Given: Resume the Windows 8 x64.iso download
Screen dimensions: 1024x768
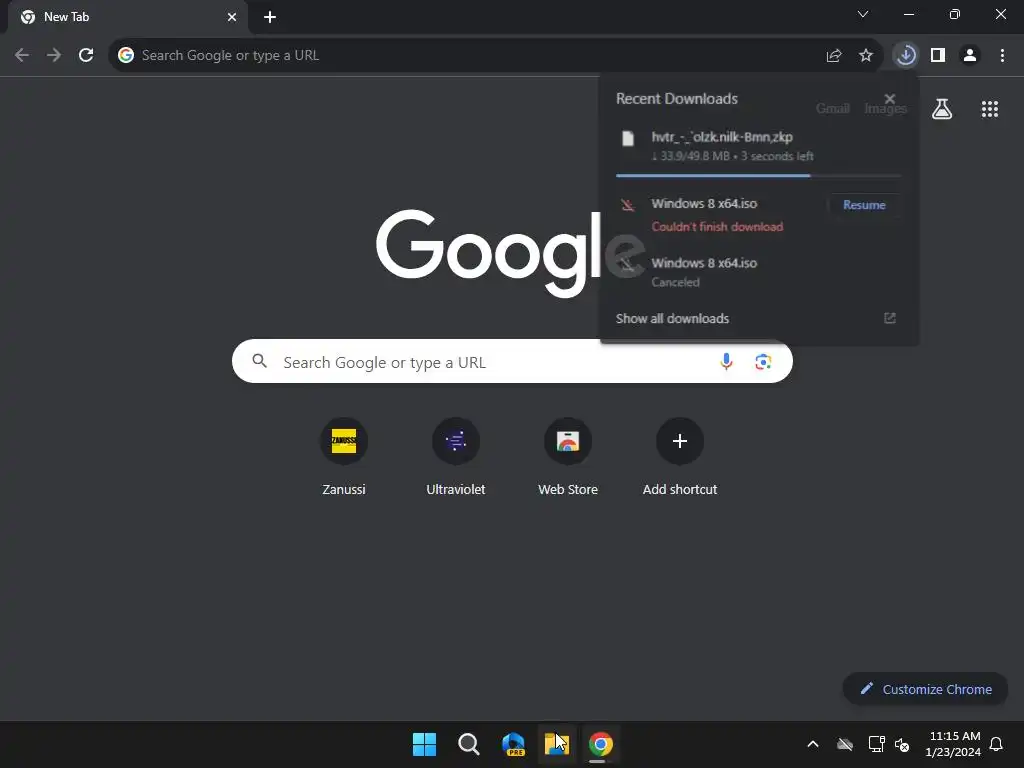Looking at the screenshot, I should tap(864, 205).
